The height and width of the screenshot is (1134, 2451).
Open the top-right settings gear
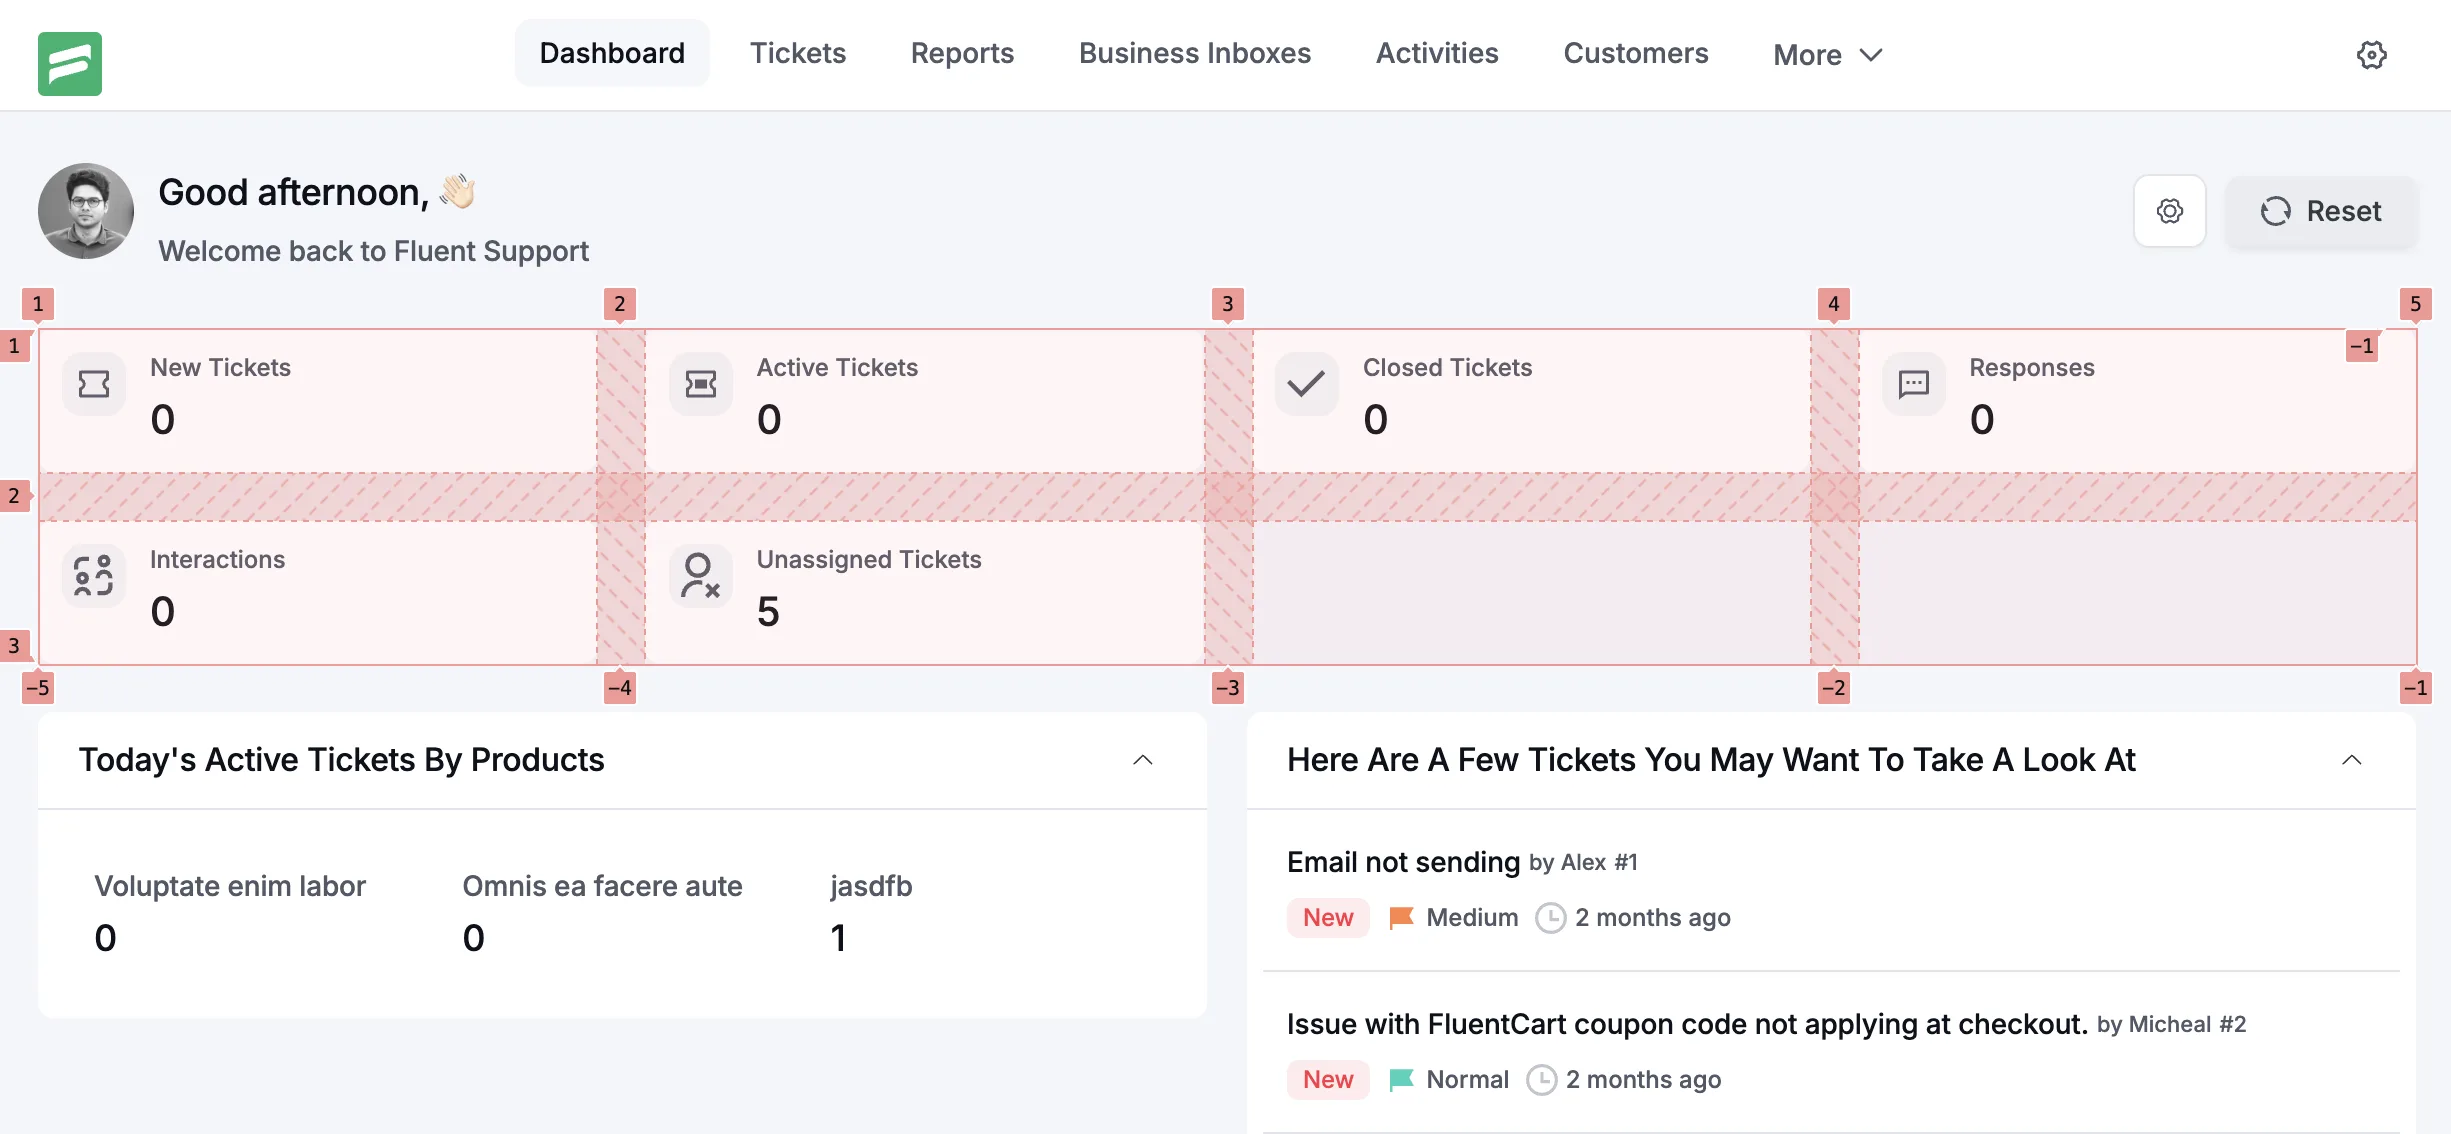pos(2370,55)
